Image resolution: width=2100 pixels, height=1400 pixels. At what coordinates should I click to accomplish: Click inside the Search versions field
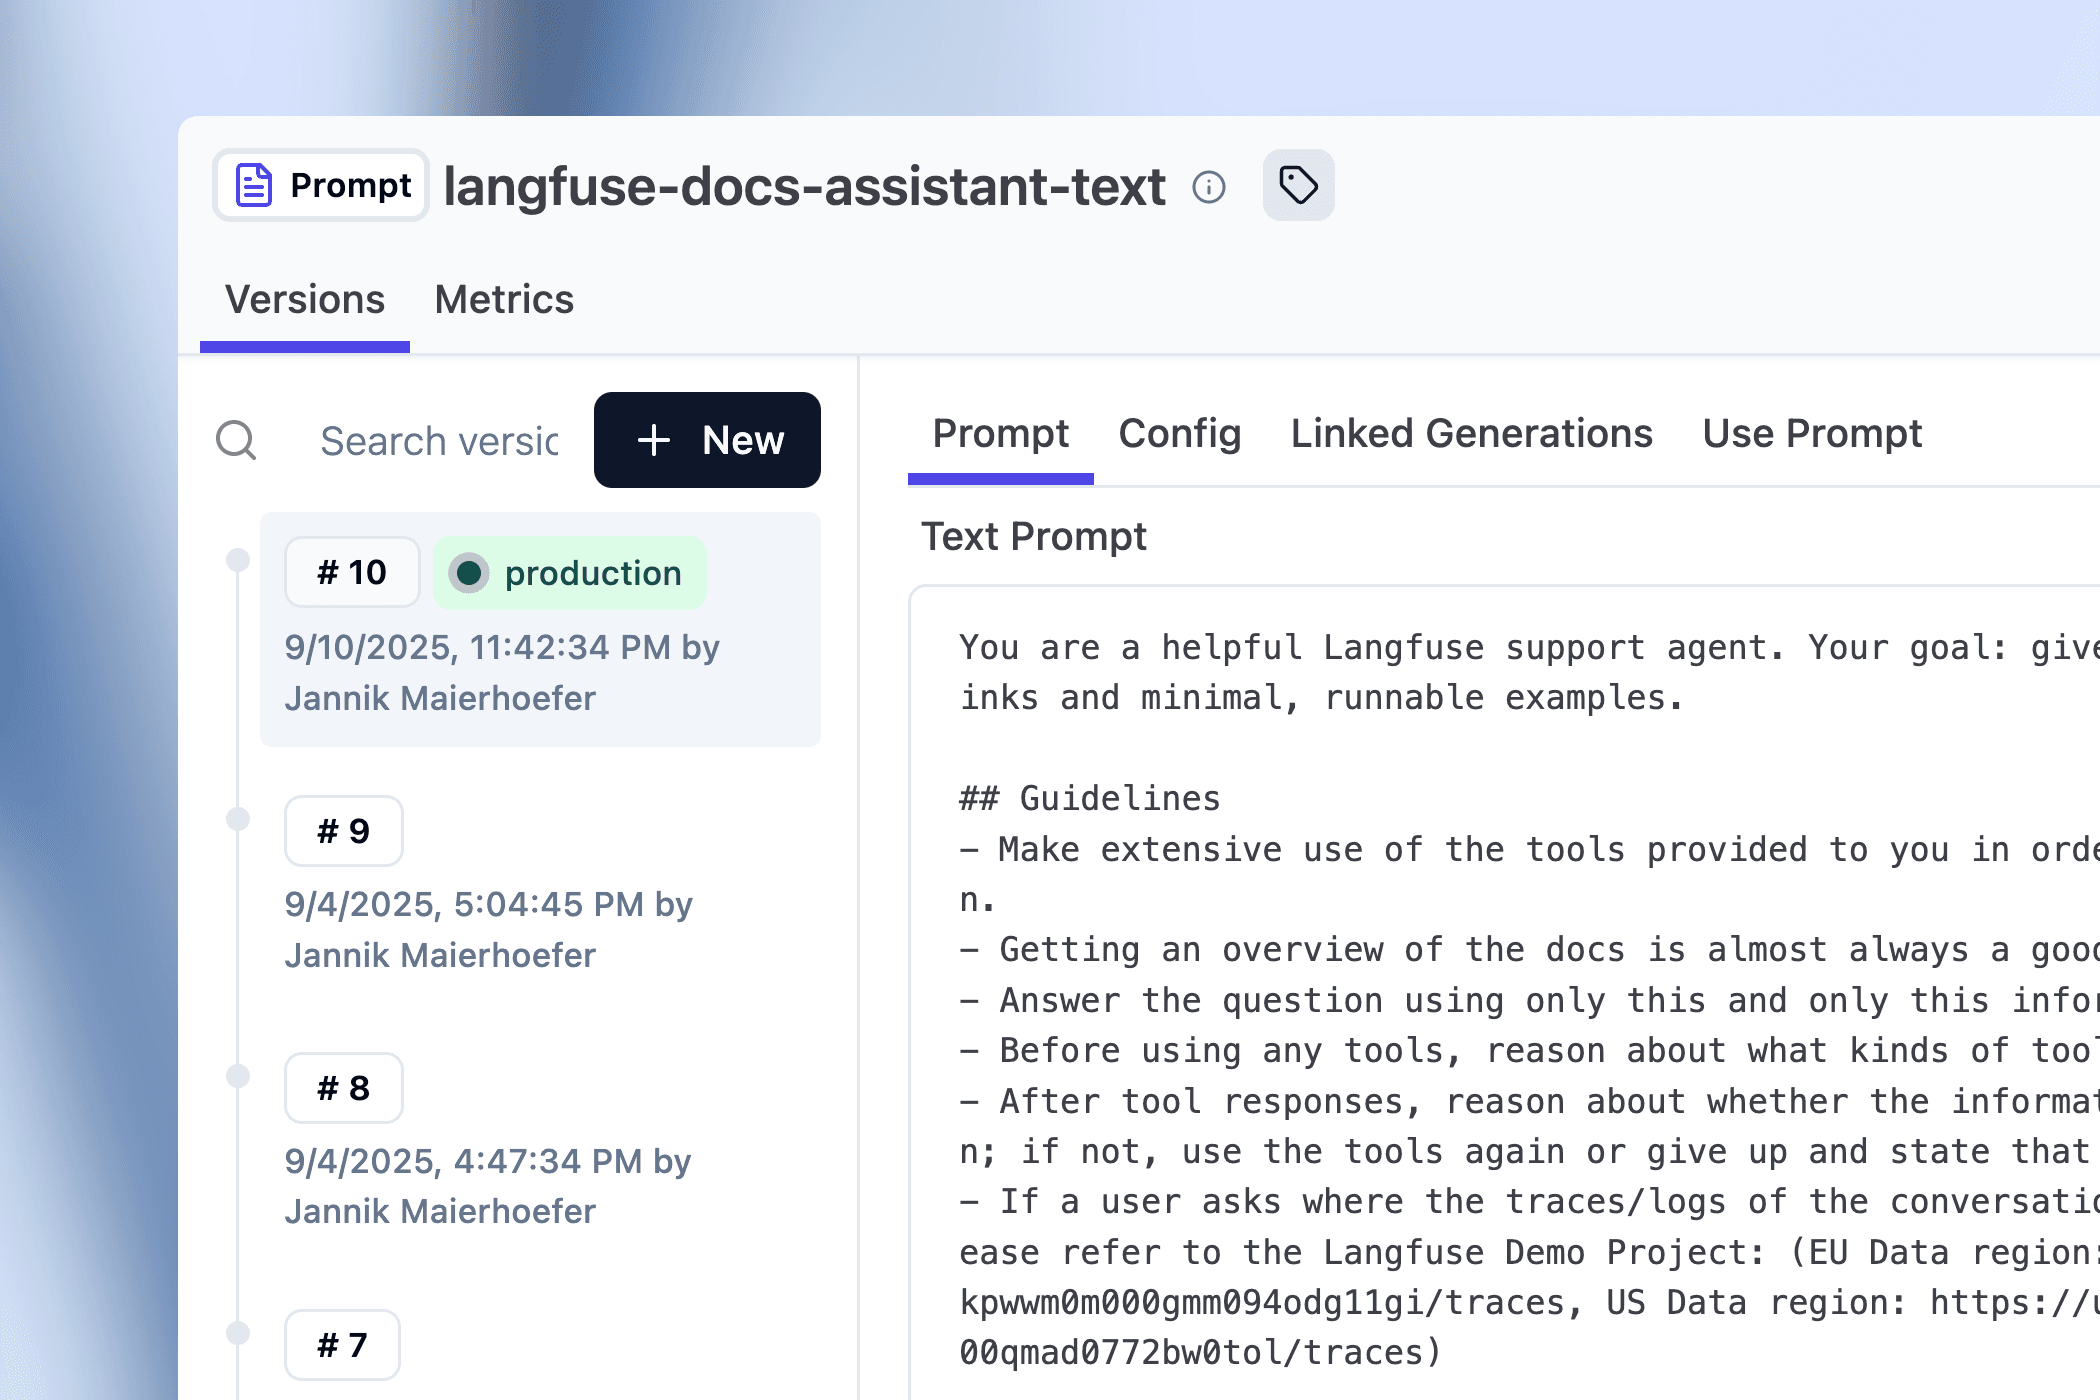tap(440, 441)
